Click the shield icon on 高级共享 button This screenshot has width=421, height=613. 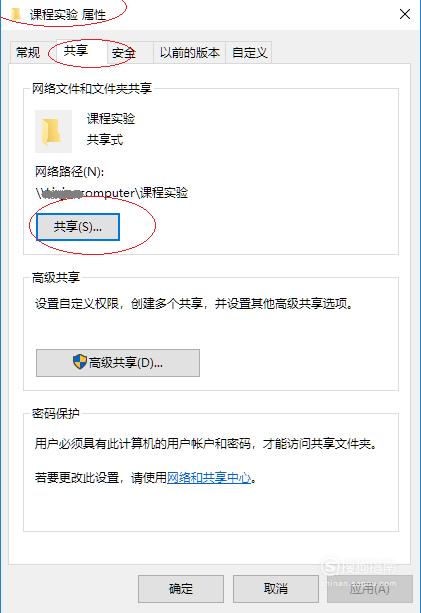tap(80, 362)
